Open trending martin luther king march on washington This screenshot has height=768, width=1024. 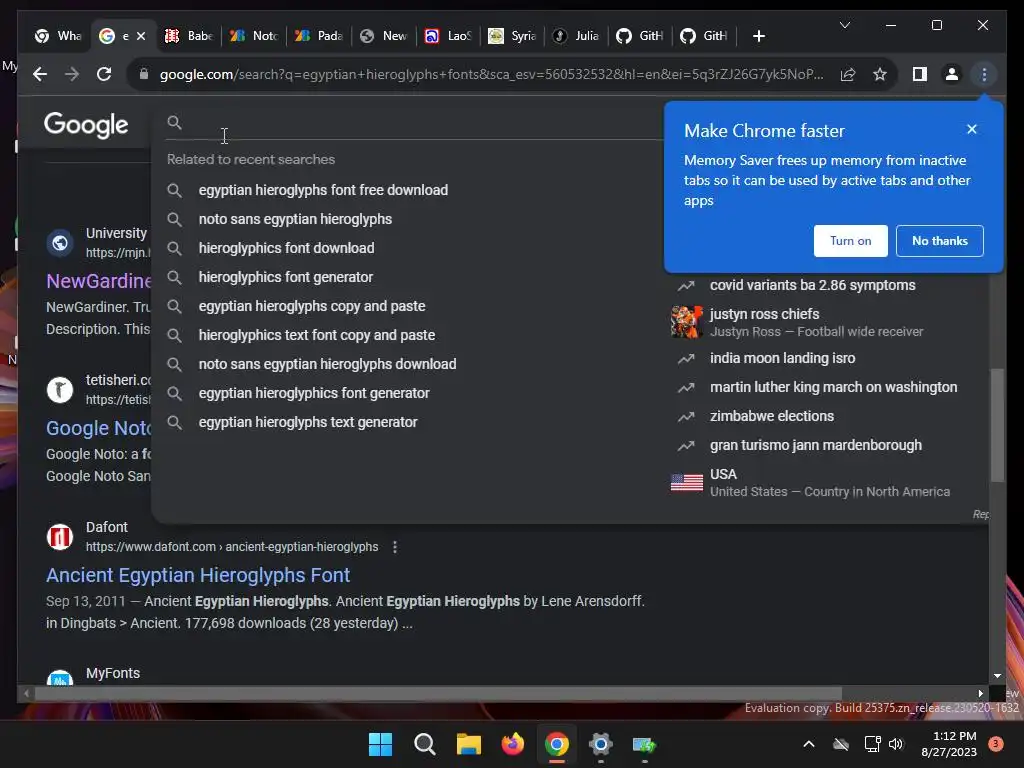point(833,387)
